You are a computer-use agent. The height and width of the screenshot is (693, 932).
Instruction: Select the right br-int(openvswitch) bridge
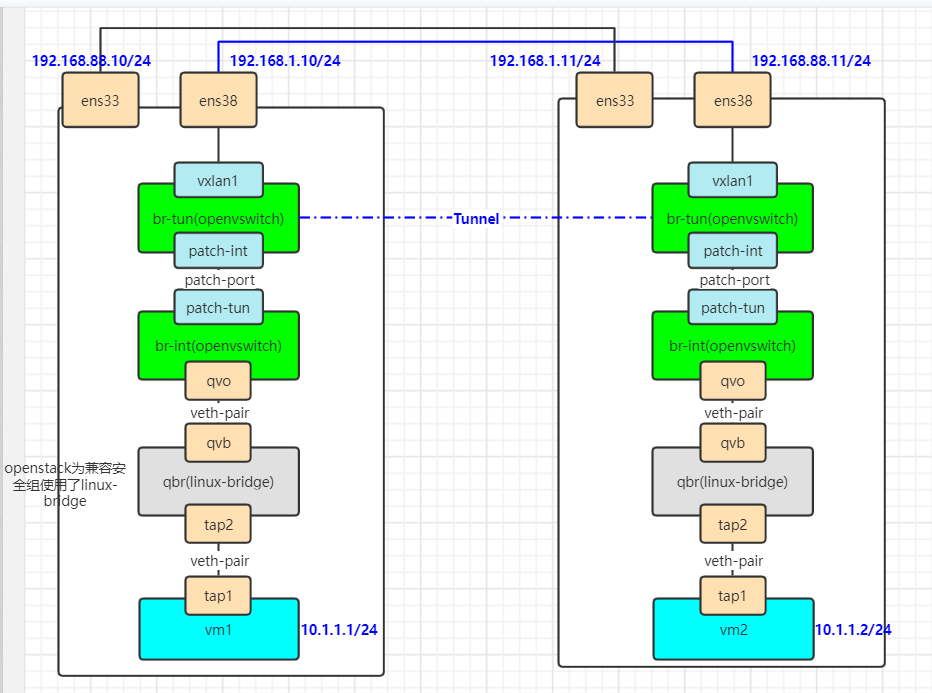tap(733, 346)
